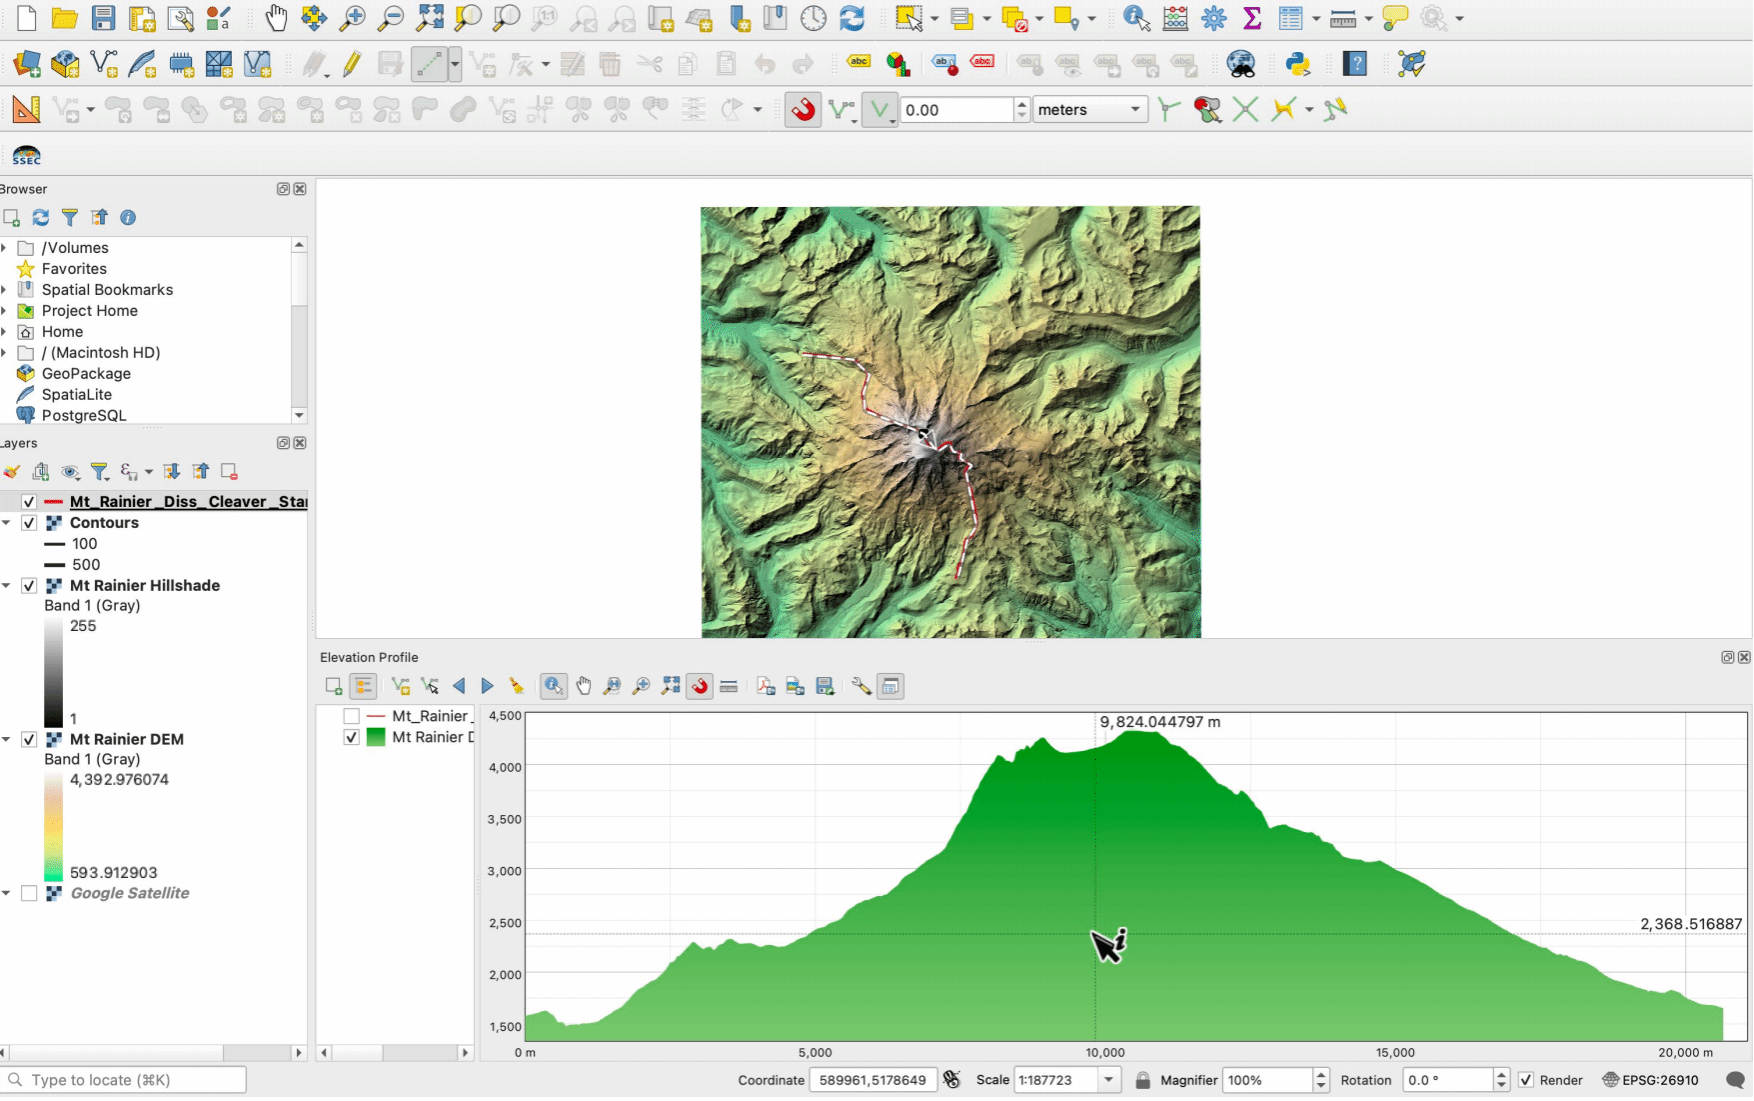Select the Pan Map hand tool
Screen dimensions: 1754x1101
(x=276, y=18)
